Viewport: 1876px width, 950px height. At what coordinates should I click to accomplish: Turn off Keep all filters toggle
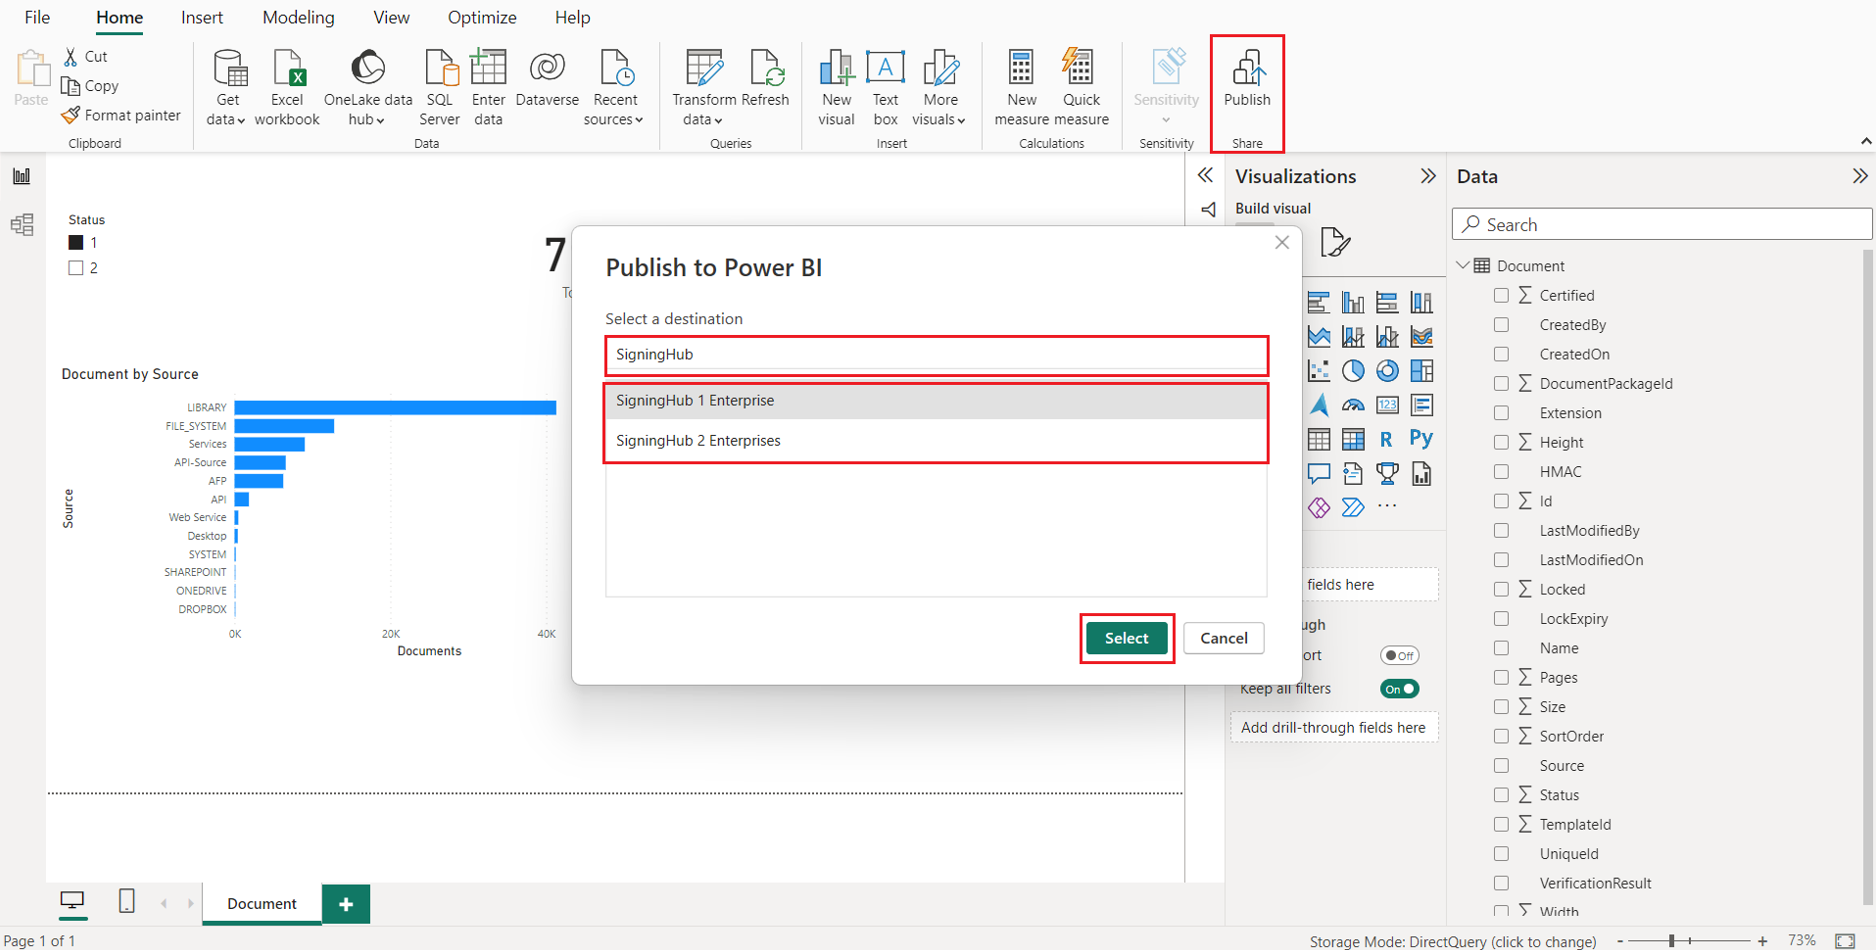point(1399,689)
